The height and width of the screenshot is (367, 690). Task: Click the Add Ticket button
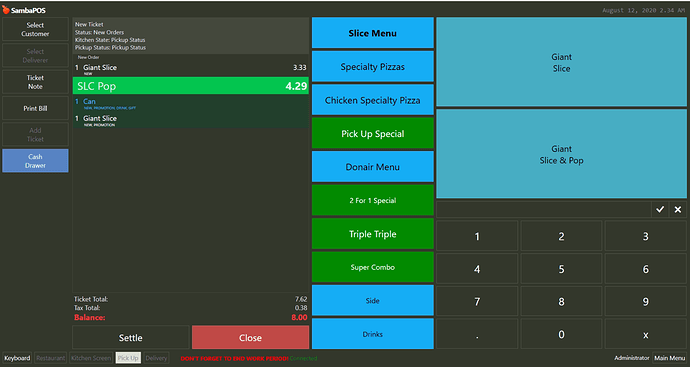coord(35,135)
